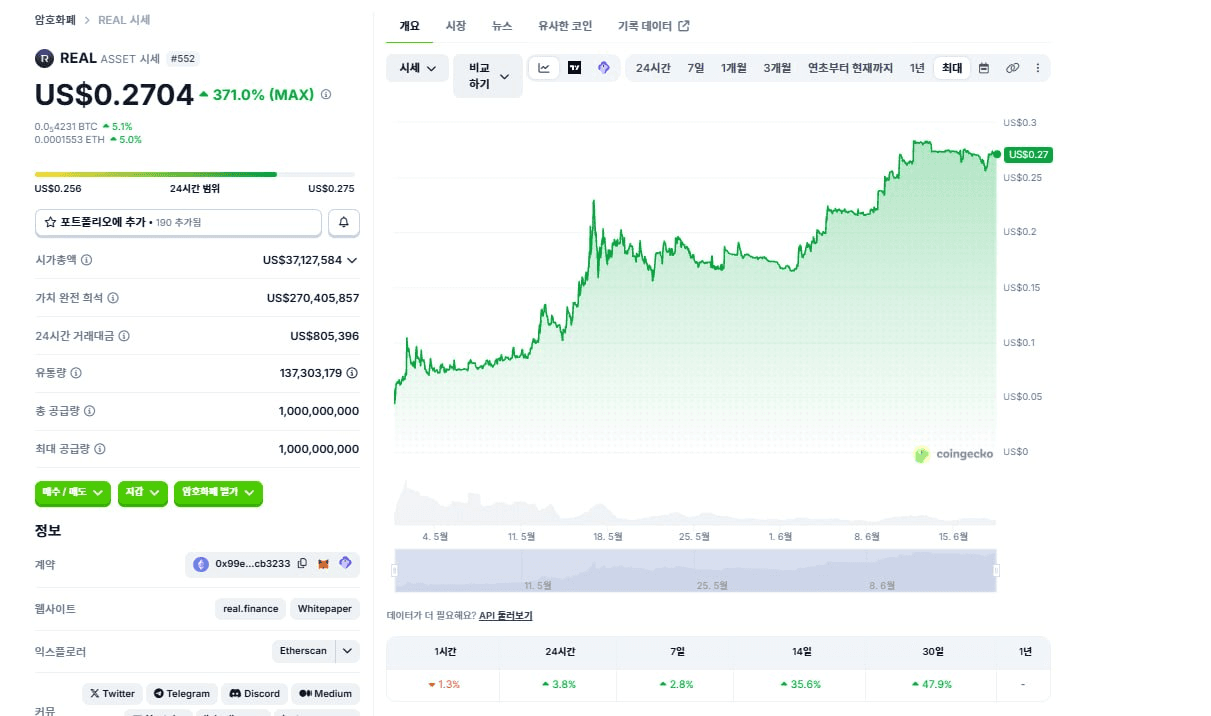This screenshot has height=716, width=1211.
Task: Click the MetaMask fox icon
Action: click(x=323, y=564)
